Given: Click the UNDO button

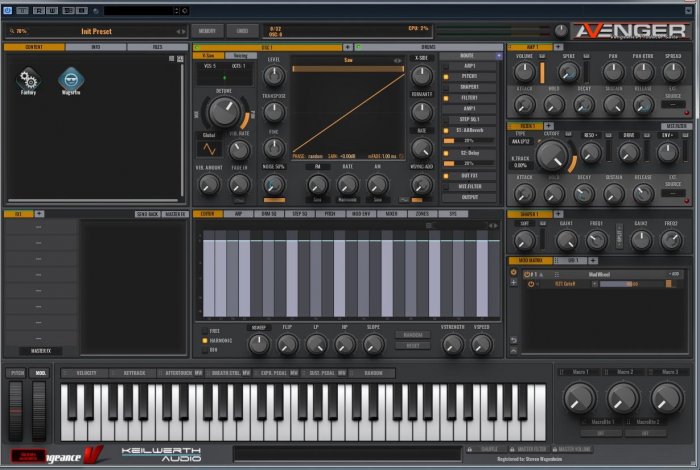Looking at the screenshot, I should 242,31.
